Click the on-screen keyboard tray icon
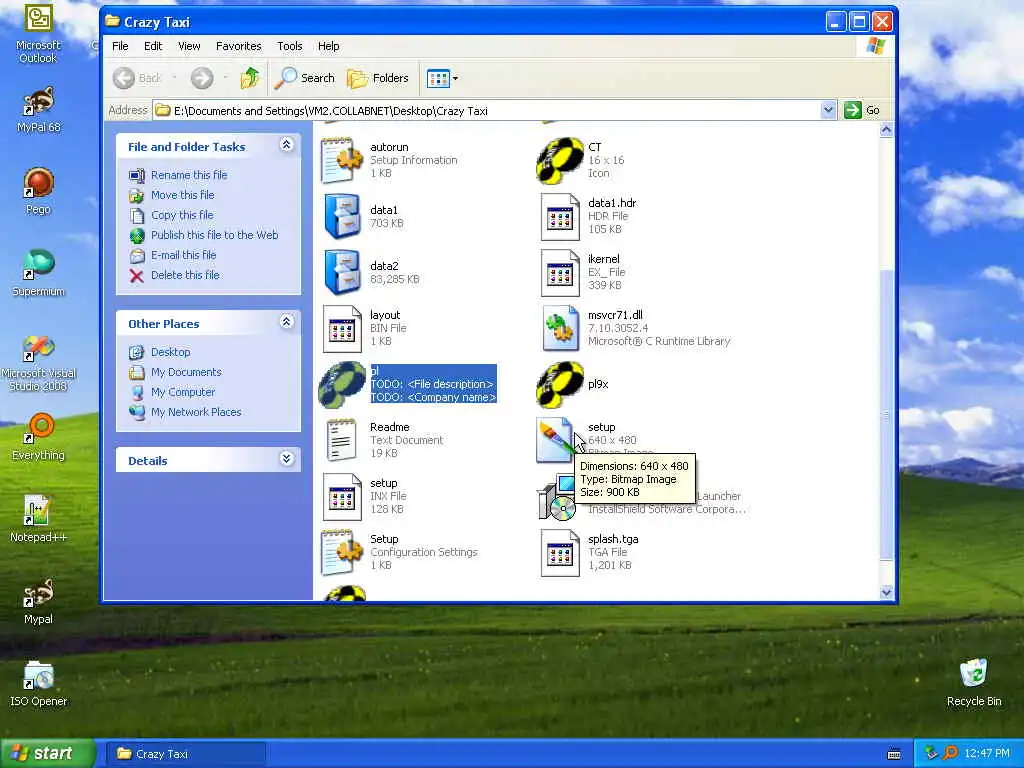This screenshot has height=768, width=1024. tap(894, 754)
